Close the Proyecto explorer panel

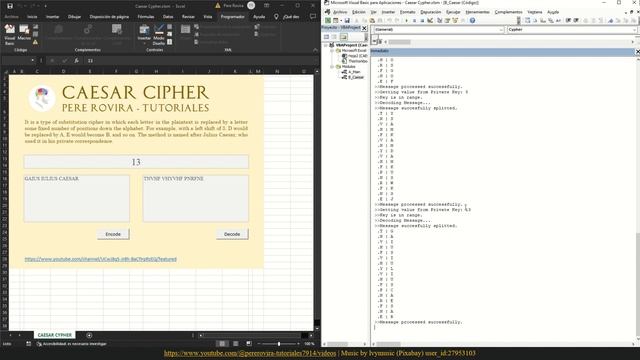tap(364, 28)
